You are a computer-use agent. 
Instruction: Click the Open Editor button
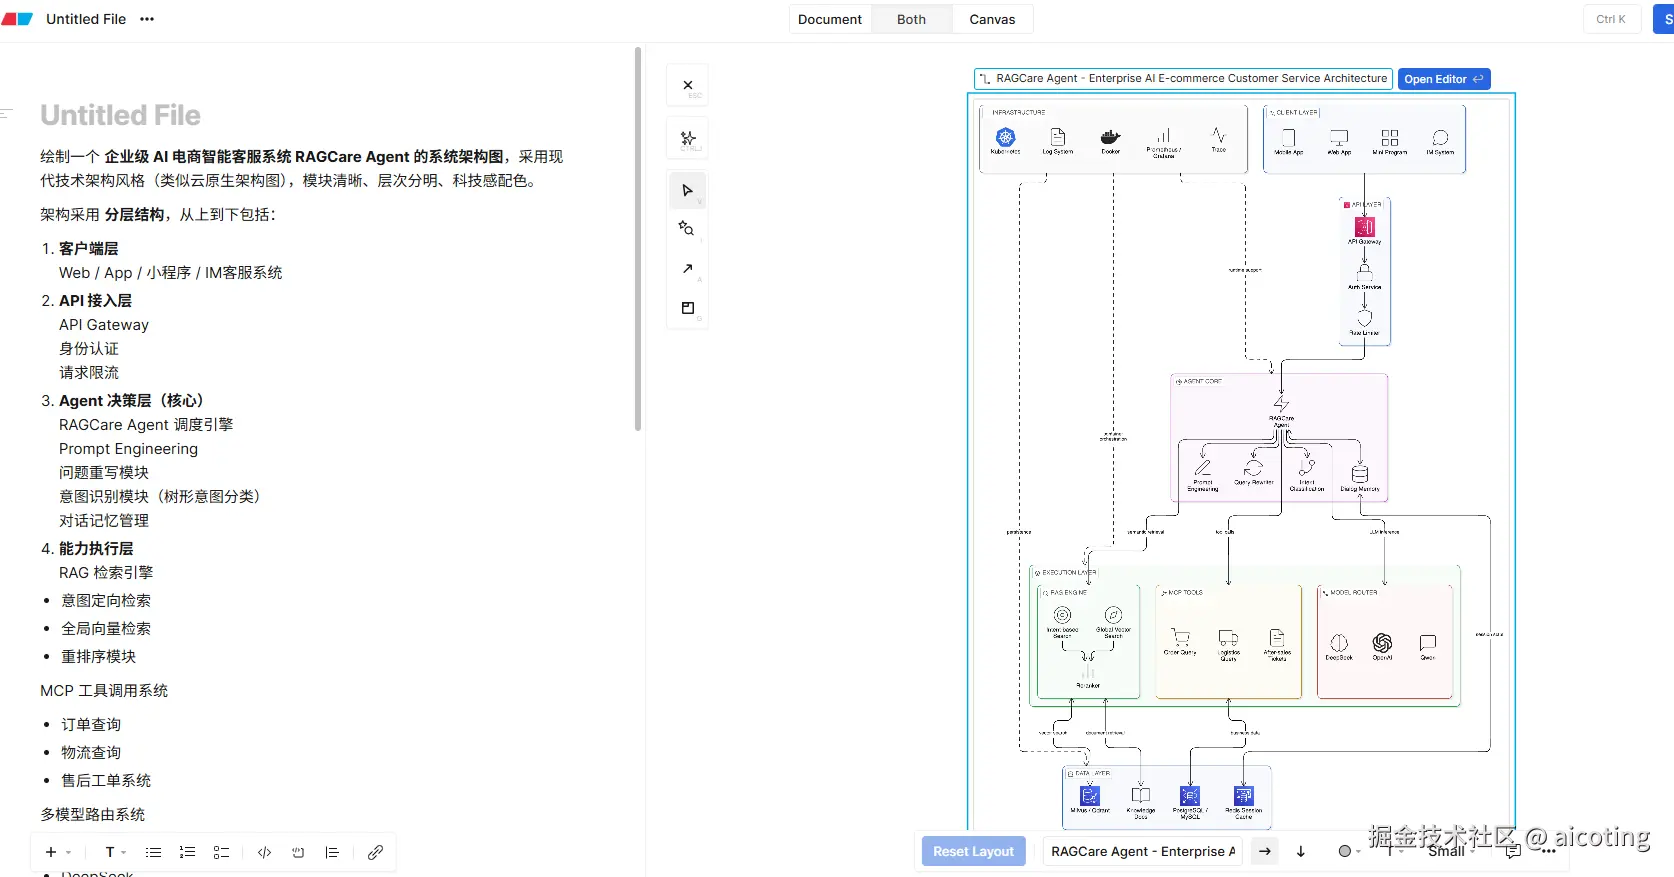pyautogui.click(x=1443, y=79)
